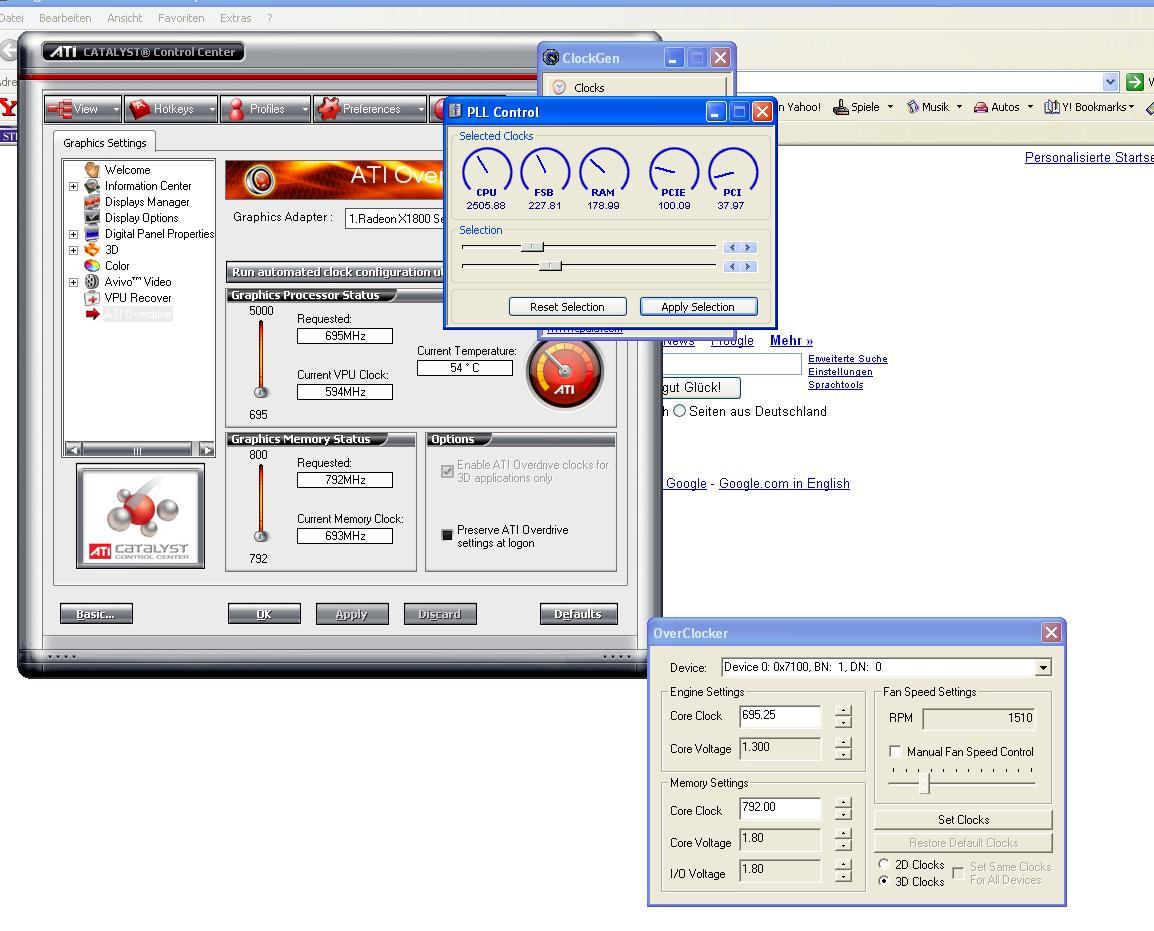Click tree panel horizontal scrollbar right arrow
Viewport: 1154px width, 931px height.
[207, 449]
